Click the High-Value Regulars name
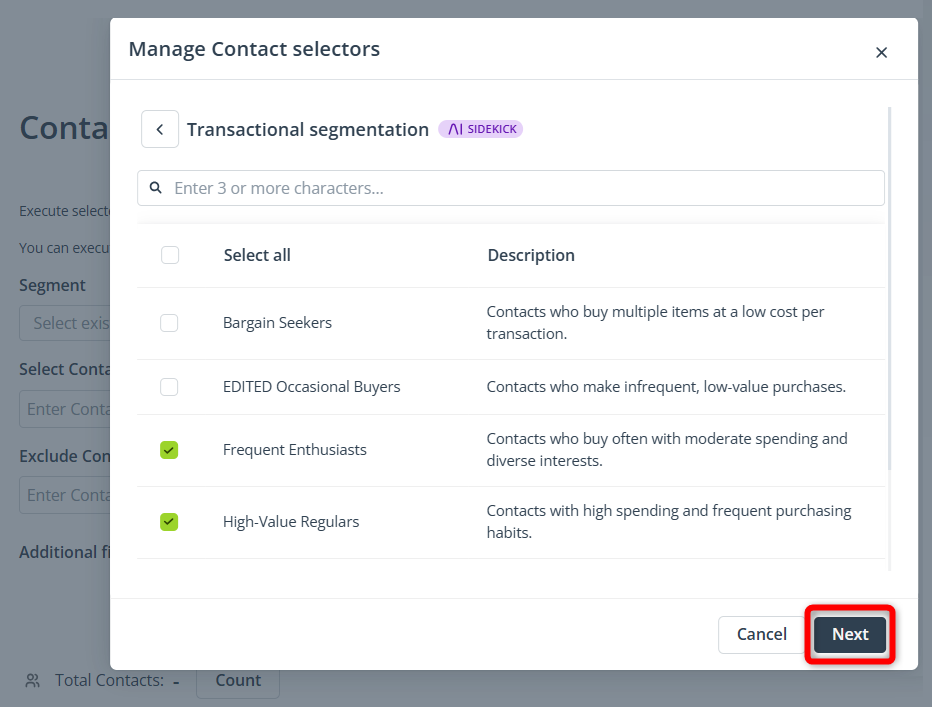 [x=291, y=522]
